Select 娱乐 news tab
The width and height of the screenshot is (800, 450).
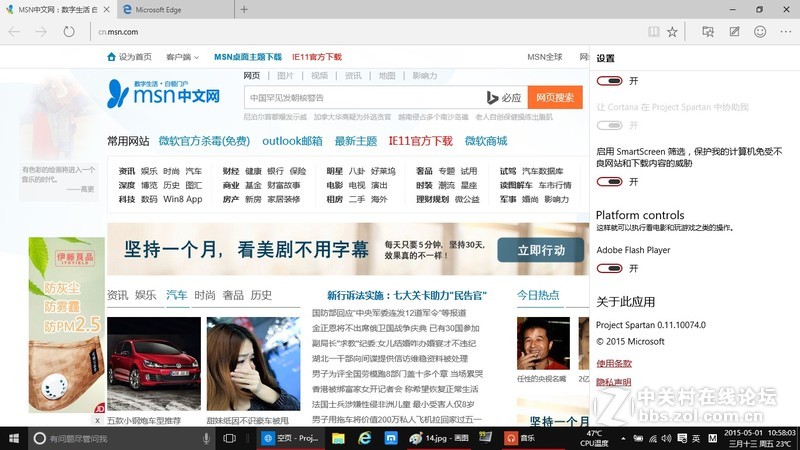coord(145,295)
